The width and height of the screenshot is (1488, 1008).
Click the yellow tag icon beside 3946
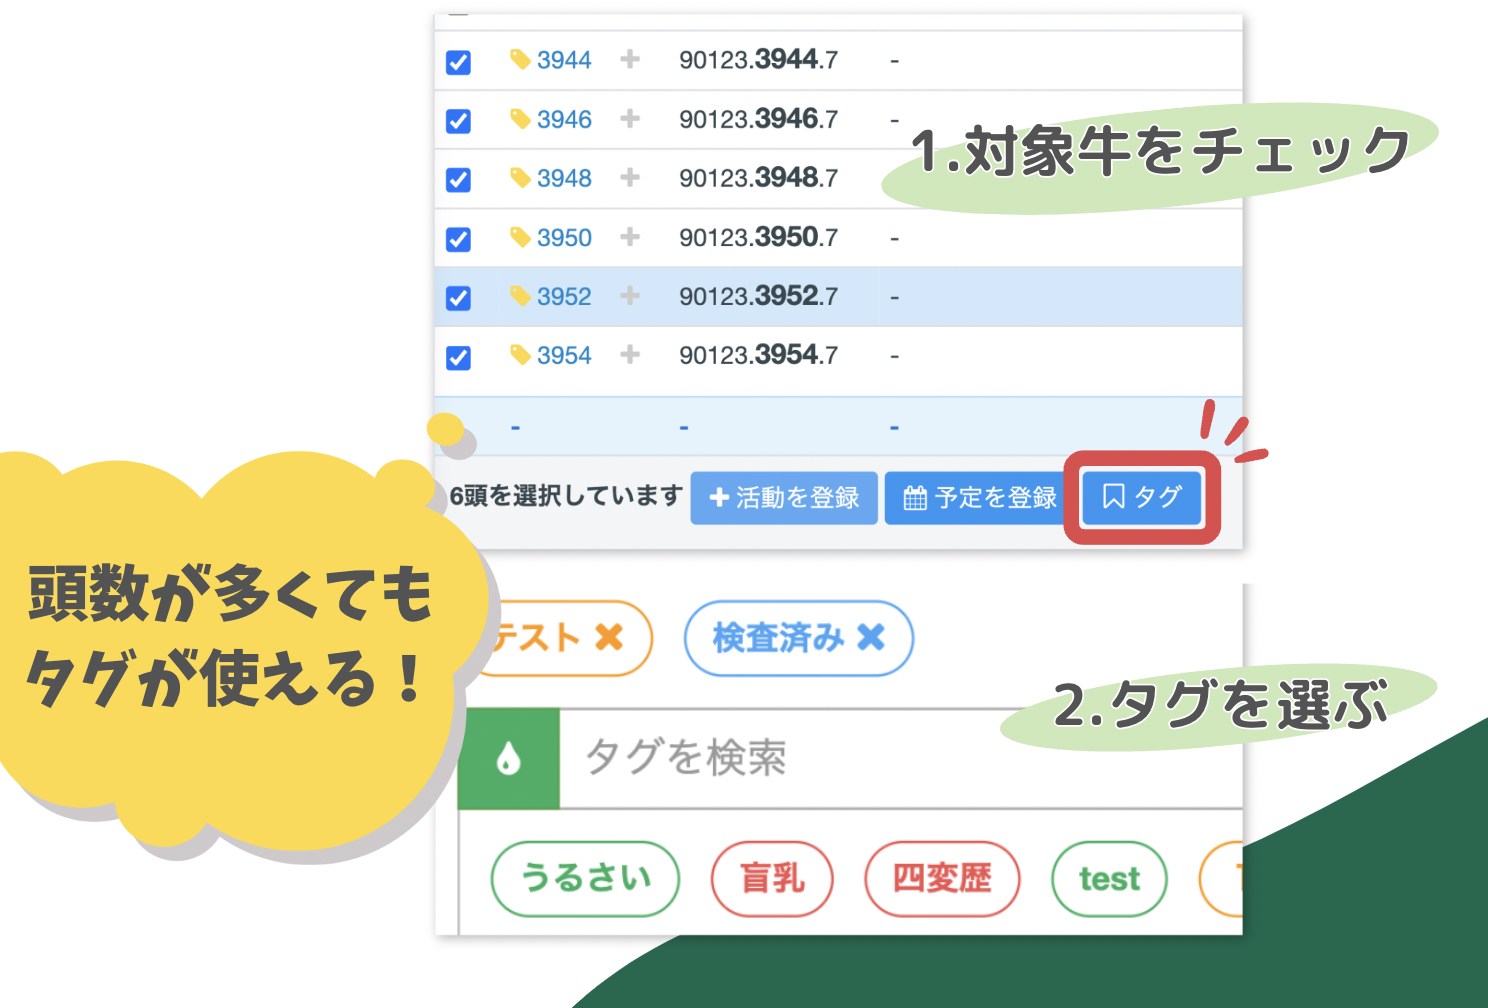point(520,119)
